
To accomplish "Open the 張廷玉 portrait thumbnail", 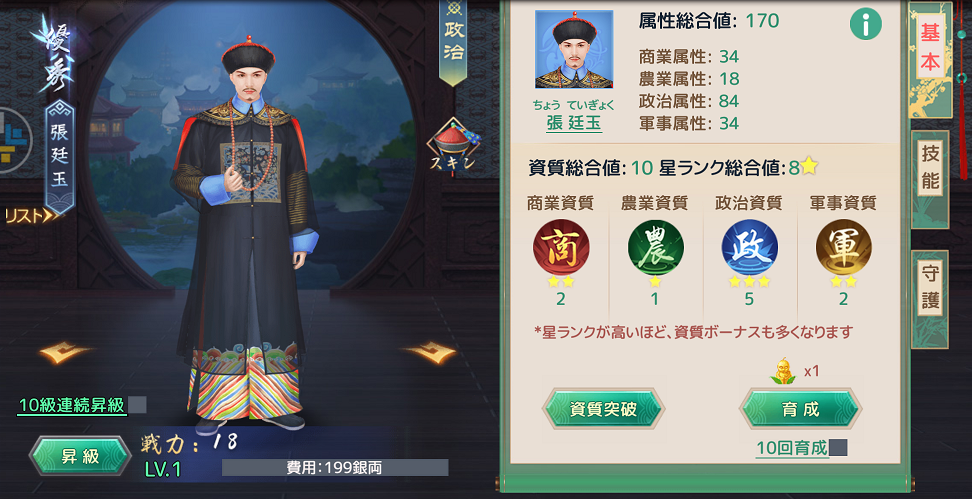I will point(574,49).
